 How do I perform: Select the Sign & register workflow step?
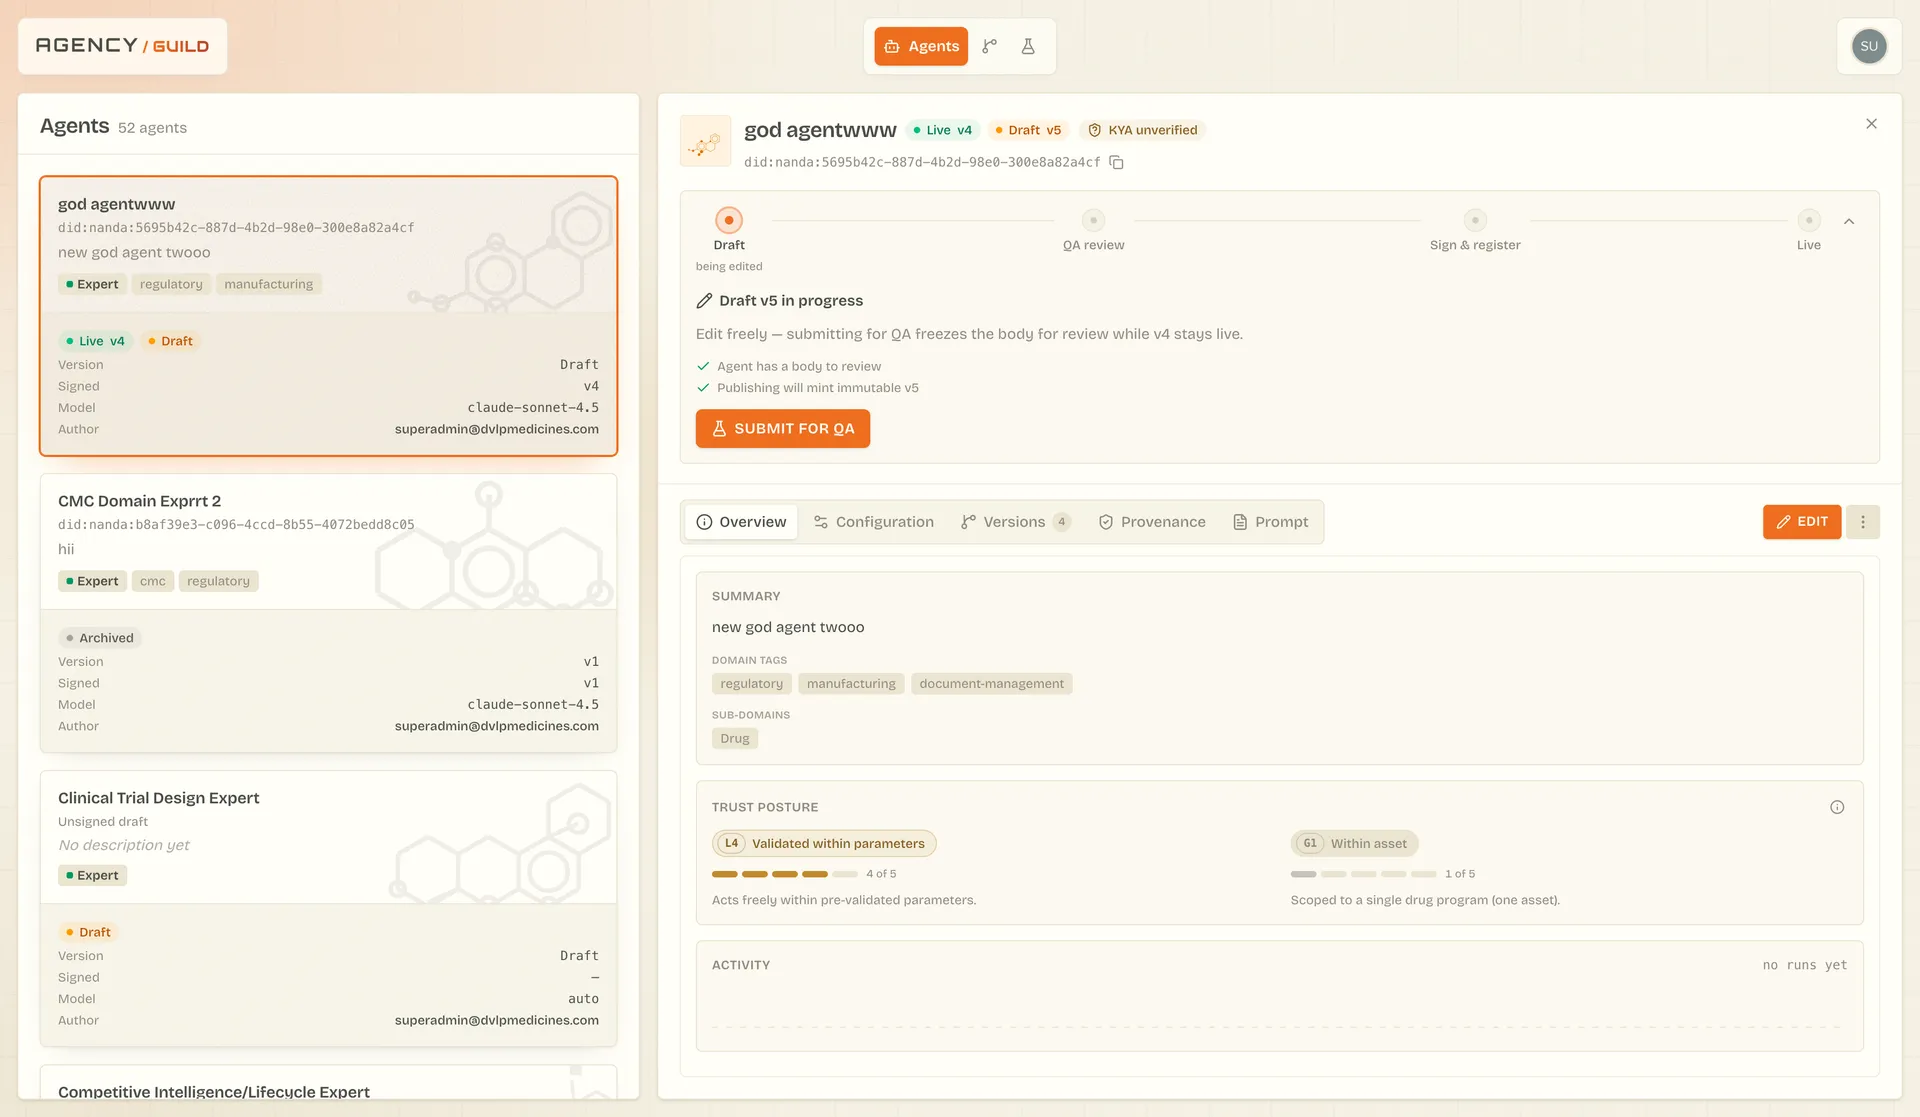point(1475,229)
